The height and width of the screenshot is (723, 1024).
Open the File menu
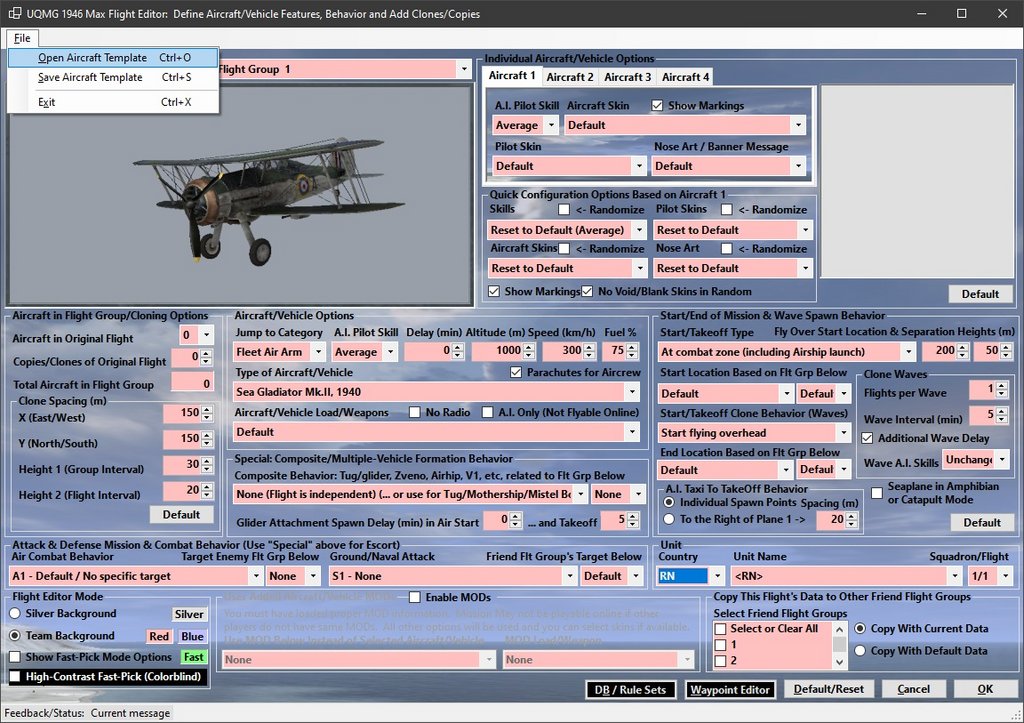(x=22, y=38)
